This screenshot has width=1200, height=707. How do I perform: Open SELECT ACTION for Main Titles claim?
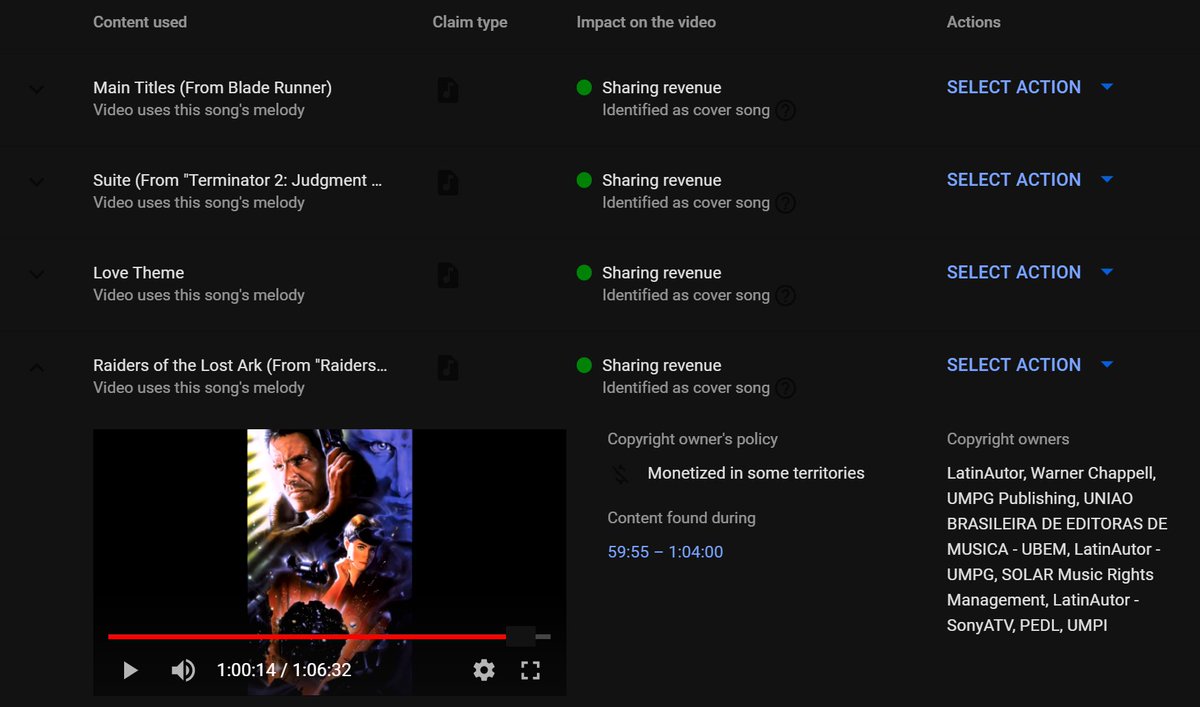1014,87
